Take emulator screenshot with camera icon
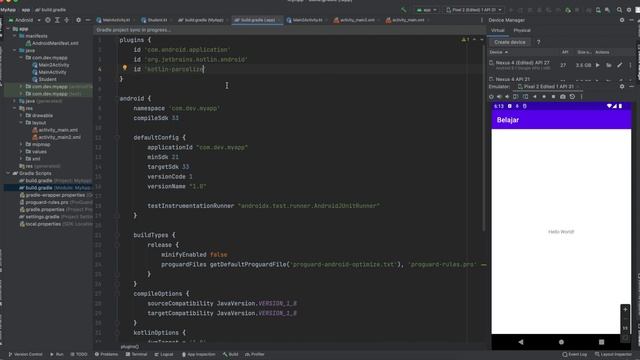Image resolution: width=640 pixels, height=360 pixels. (563, 97)
